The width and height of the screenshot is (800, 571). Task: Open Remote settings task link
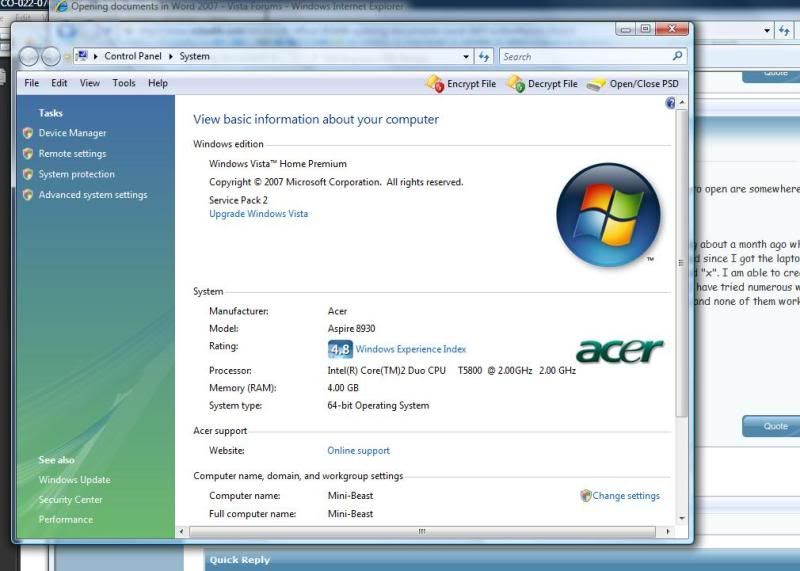tap(72, 154)
